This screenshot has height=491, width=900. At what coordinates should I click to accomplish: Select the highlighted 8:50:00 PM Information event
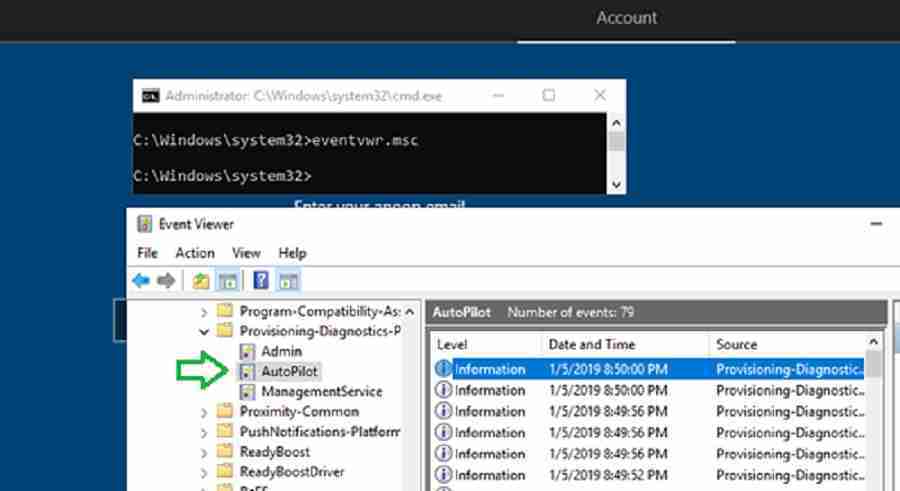pos(649,369)
